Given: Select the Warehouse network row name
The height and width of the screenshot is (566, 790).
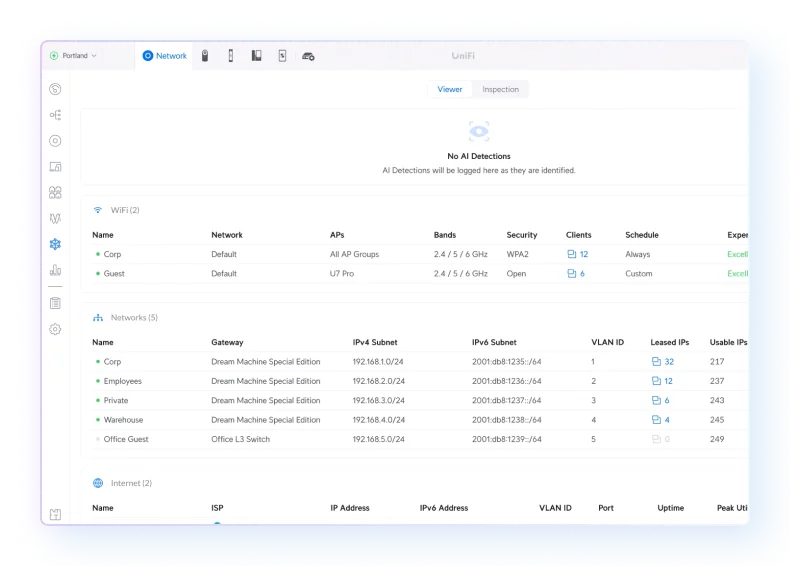Looking at the screenshot, I should pos(123,419).
